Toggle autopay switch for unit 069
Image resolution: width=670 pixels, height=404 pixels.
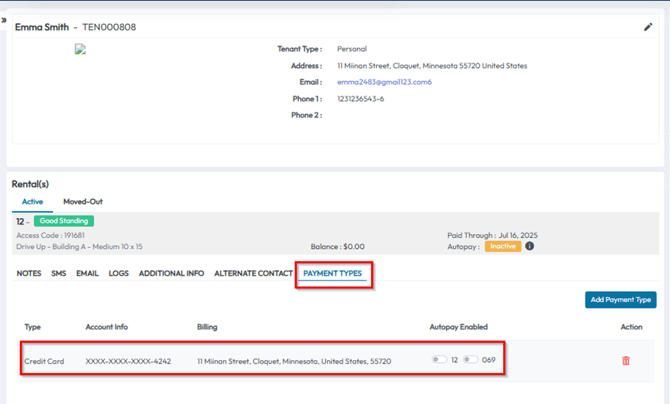tap(470, 360)
